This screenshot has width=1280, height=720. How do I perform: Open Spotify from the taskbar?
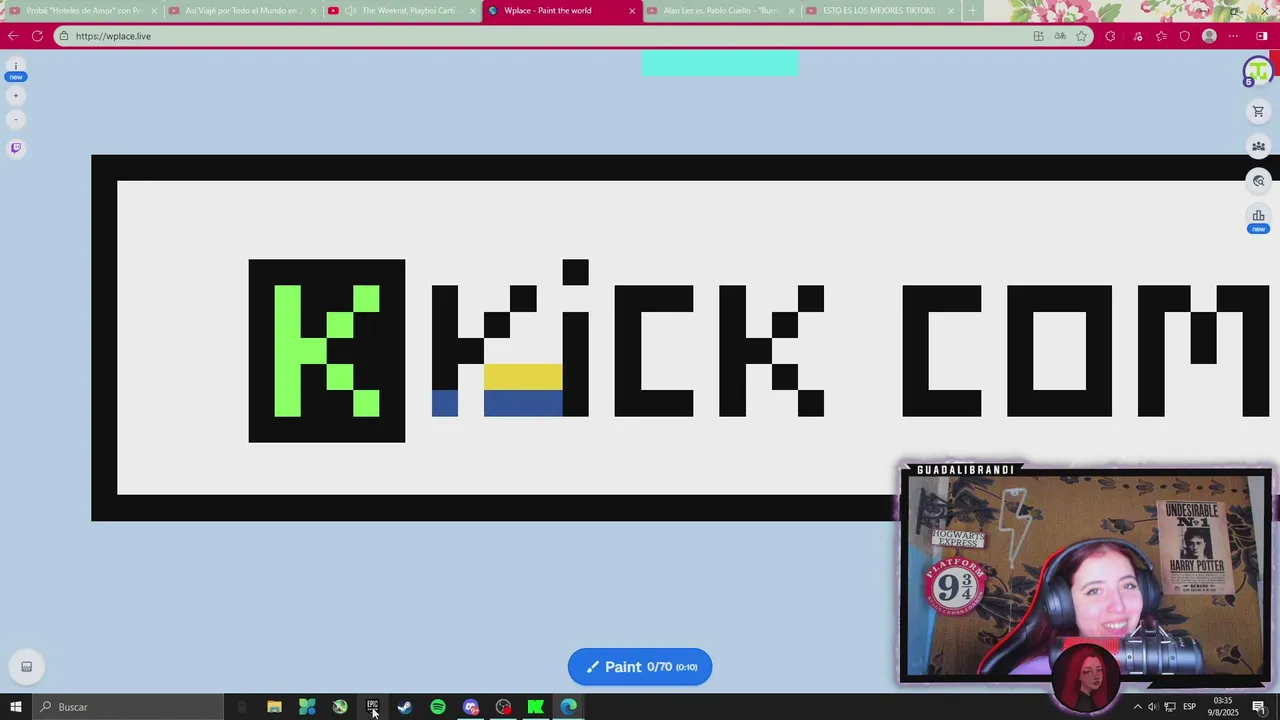[438, 707]
